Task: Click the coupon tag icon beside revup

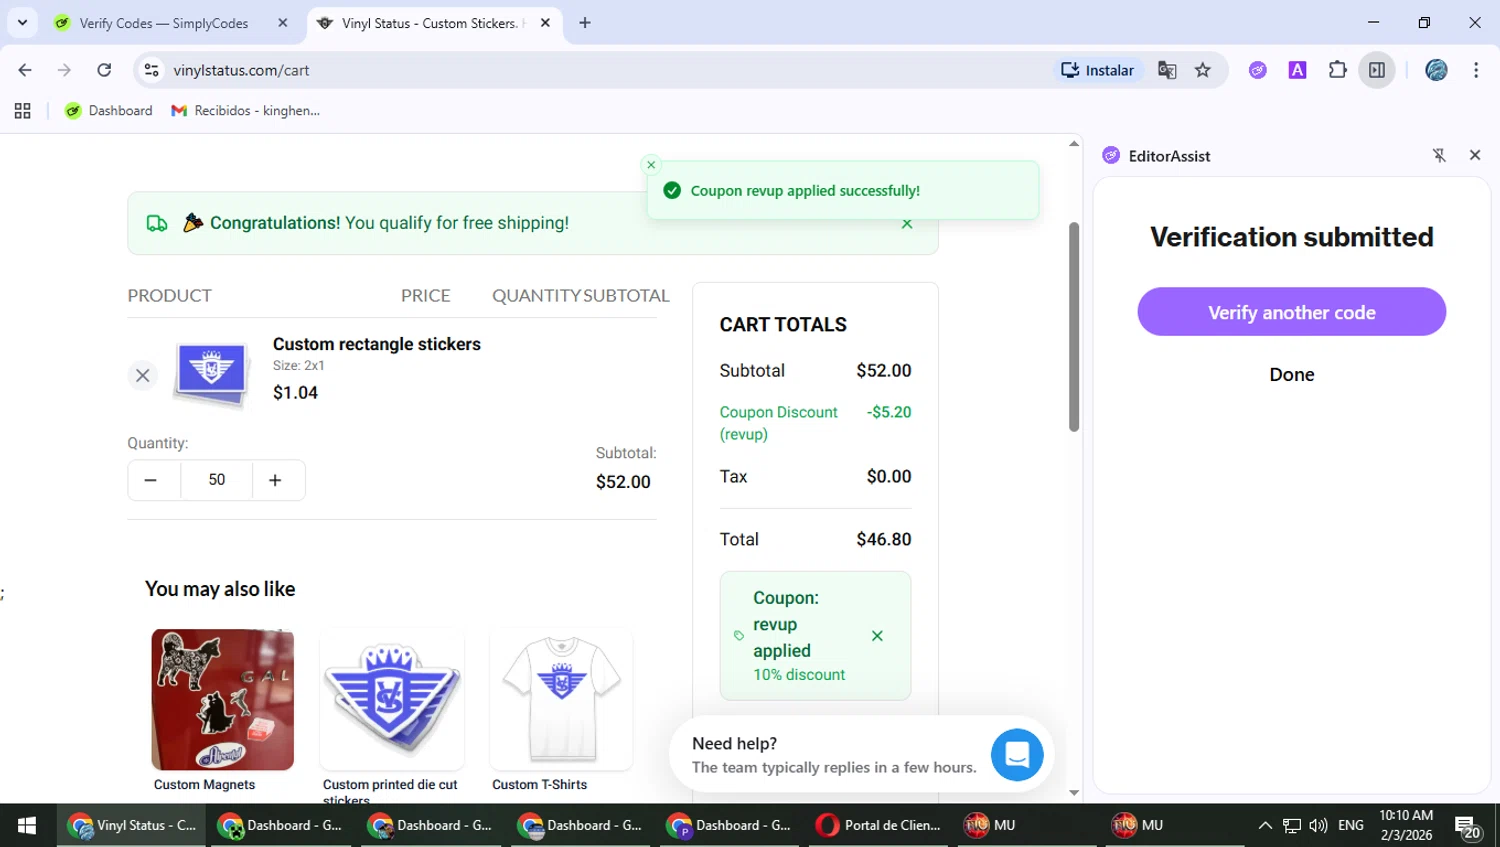Action: click(739, 636)
